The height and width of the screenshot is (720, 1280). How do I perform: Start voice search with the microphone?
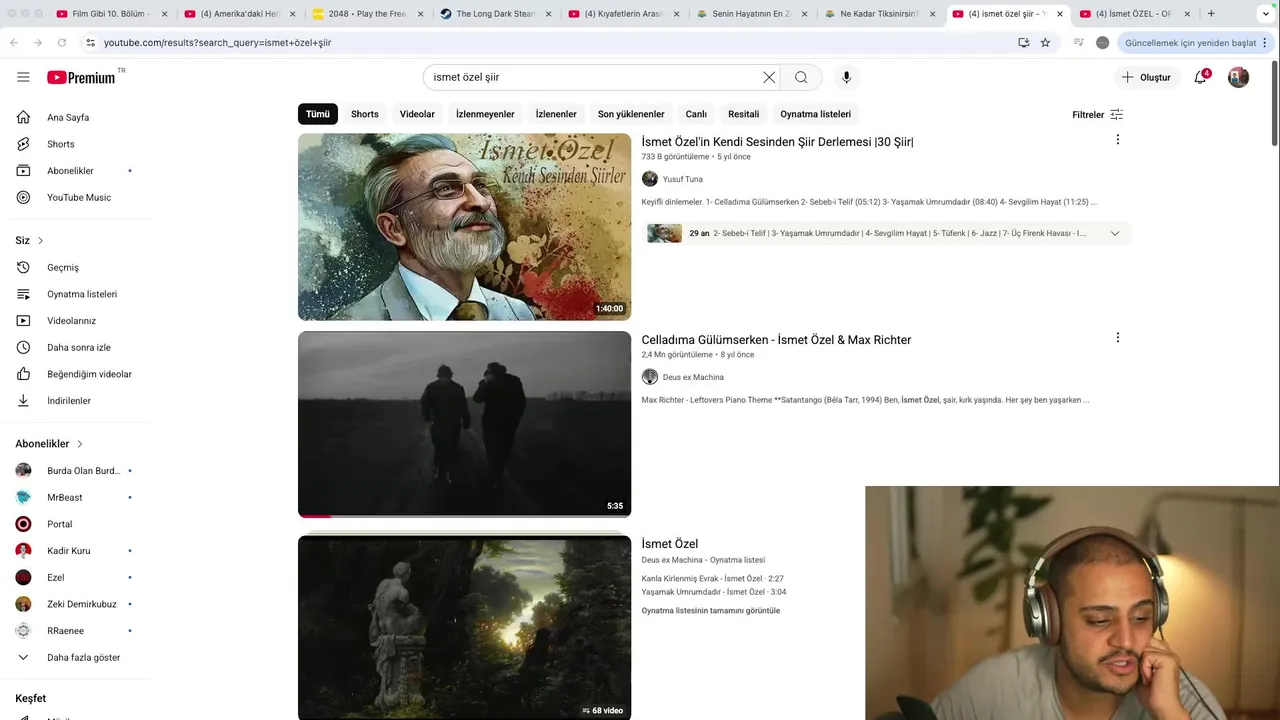(846, 77)
